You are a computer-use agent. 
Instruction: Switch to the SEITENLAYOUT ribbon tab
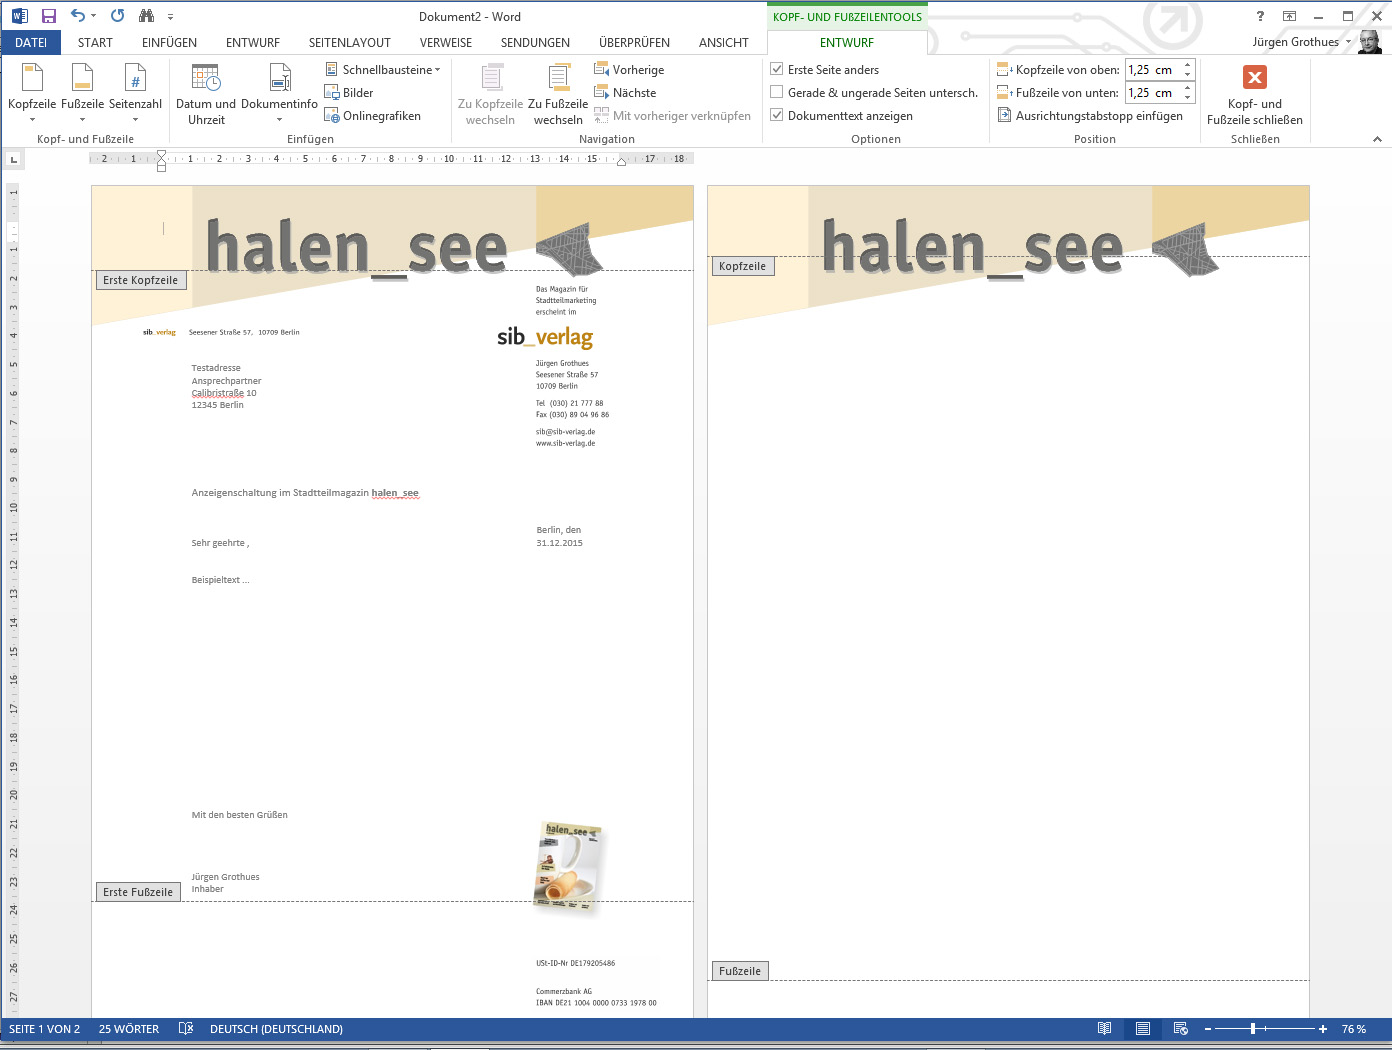349,43
